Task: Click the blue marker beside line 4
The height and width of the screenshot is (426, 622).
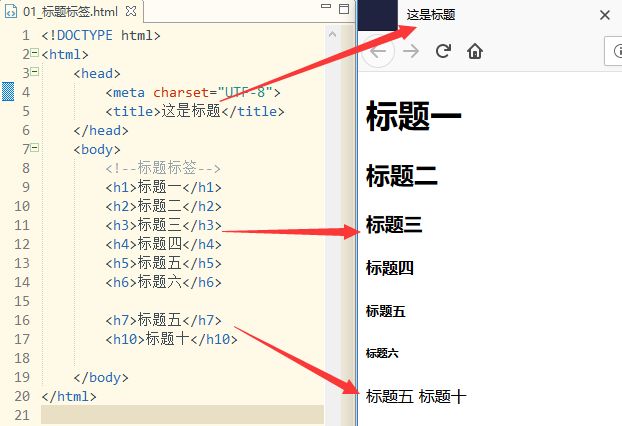Action: [x=8, y=92]
